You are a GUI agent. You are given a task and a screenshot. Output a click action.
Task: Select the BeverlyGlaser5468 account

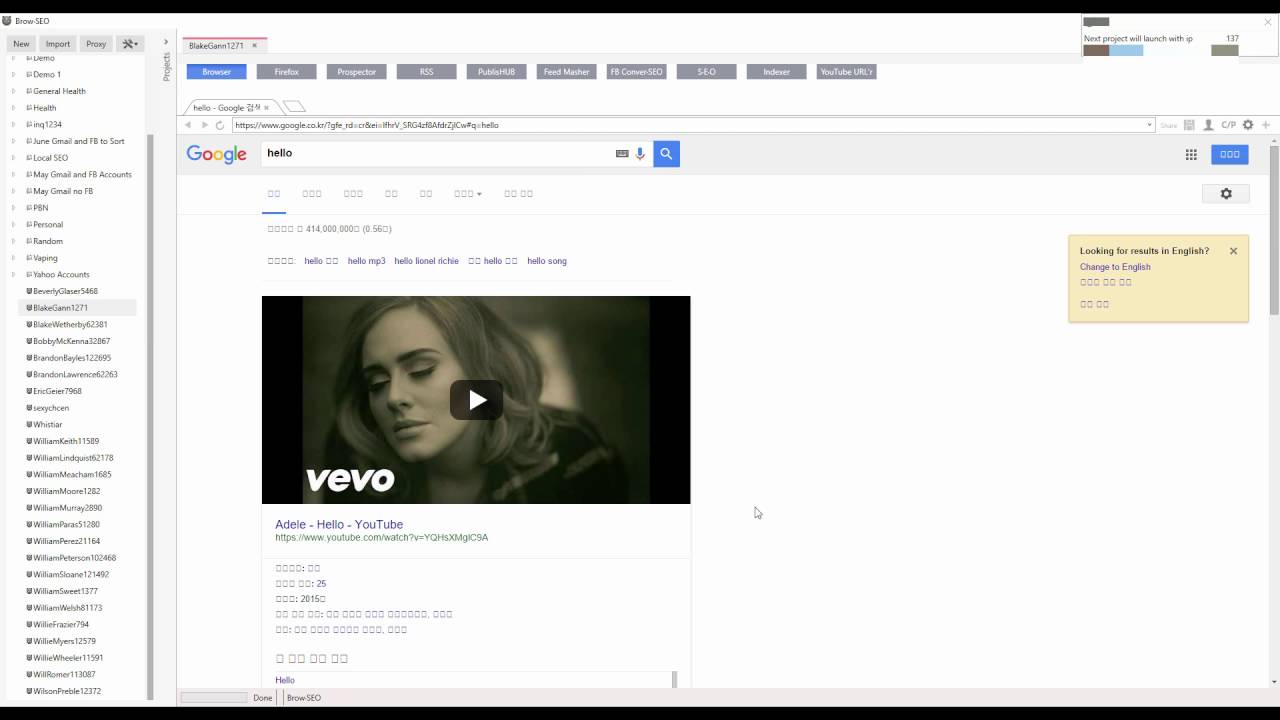[65, 291]
